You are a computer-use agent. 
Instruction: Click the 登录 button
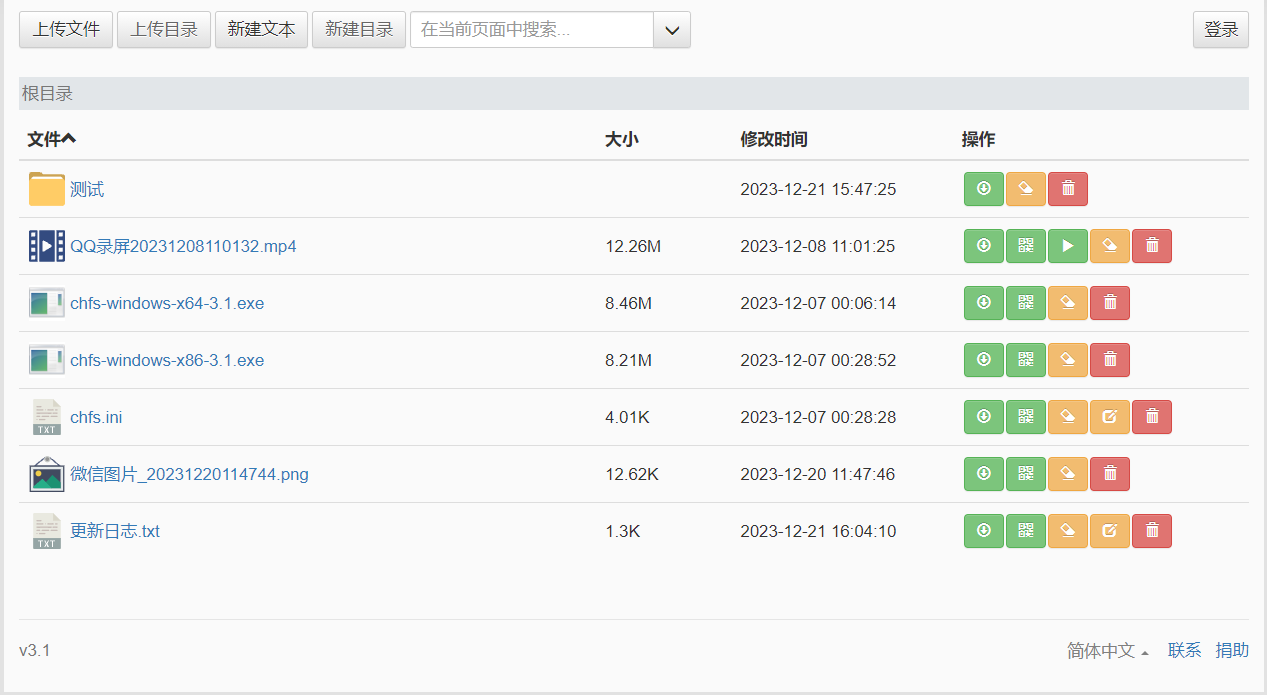tap(1221, 30)
